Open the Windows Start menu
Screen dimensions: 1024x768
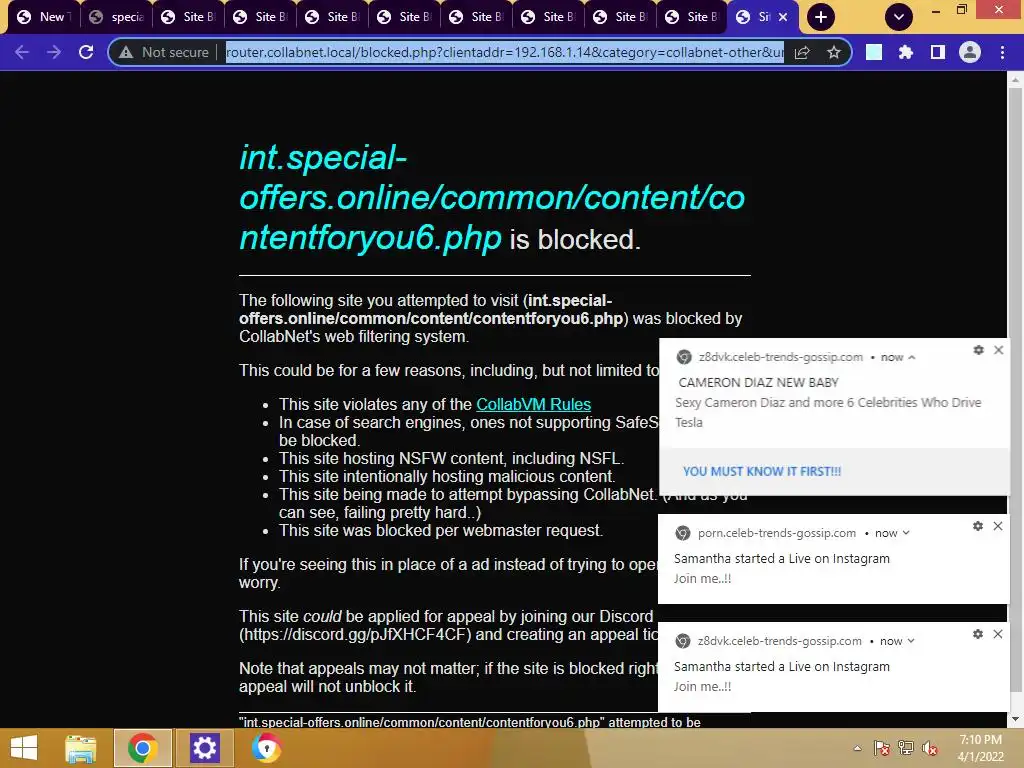24,748
